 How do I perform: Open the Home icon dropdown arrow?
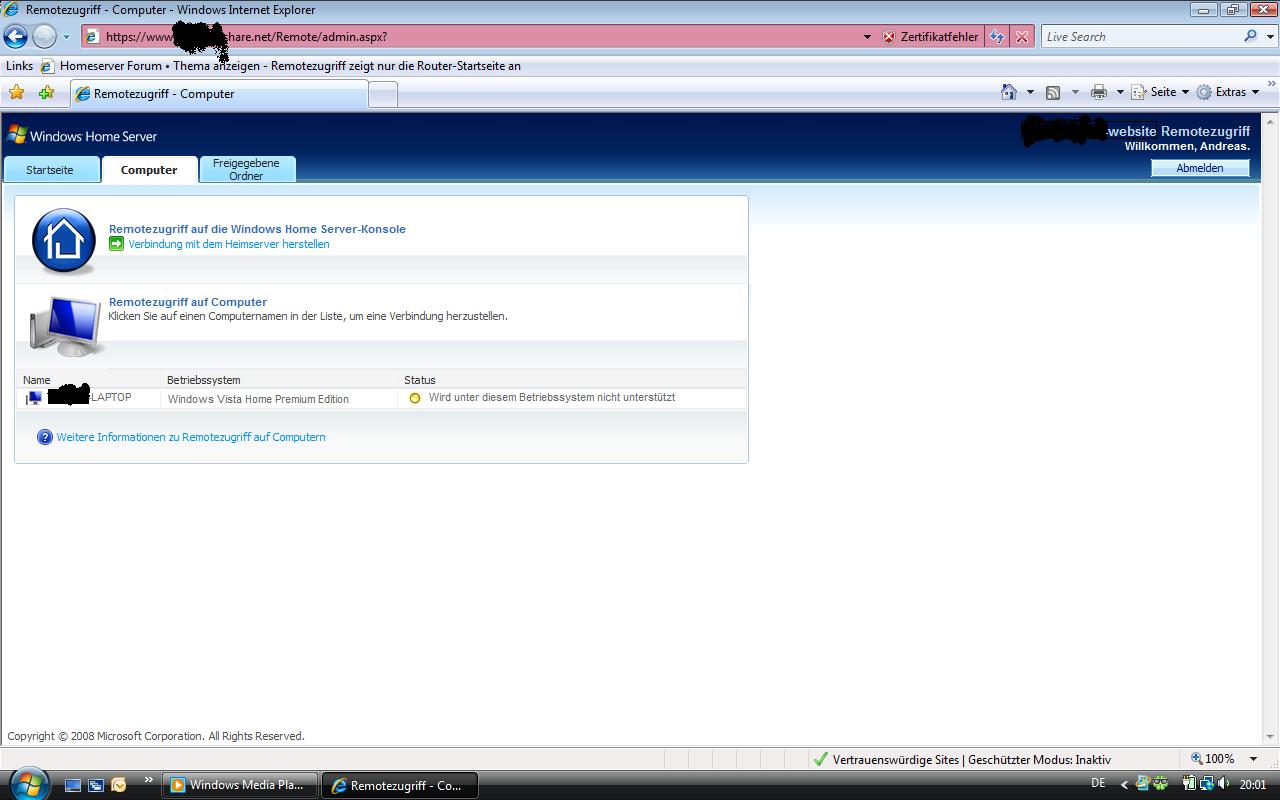pyautogui.click(x=1030, y=92)
